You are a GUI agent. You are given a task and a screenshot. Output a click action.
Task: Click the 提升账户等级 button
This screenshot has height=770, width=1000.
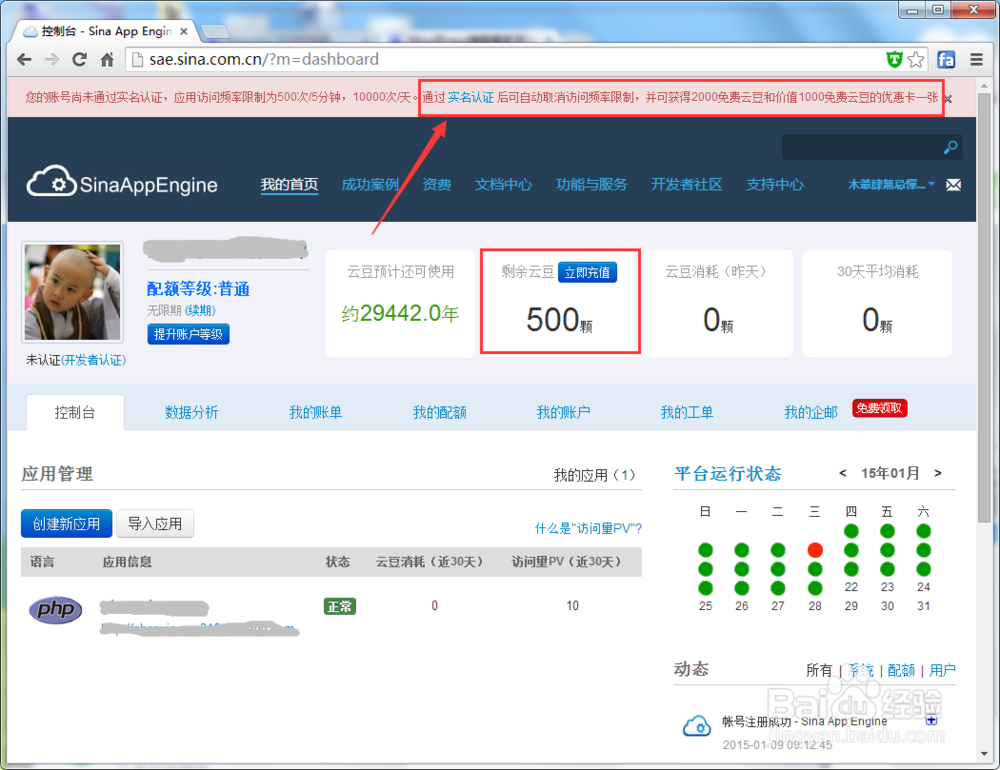point(188,334)
